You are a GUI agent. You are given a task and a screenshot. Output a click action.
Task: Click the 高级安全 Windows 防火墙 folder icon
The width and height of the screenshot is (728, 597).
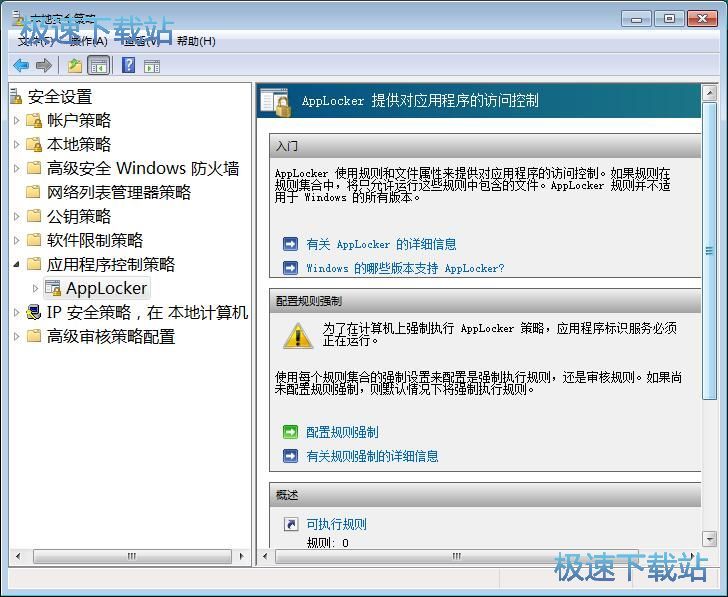[x=33, y=168]
